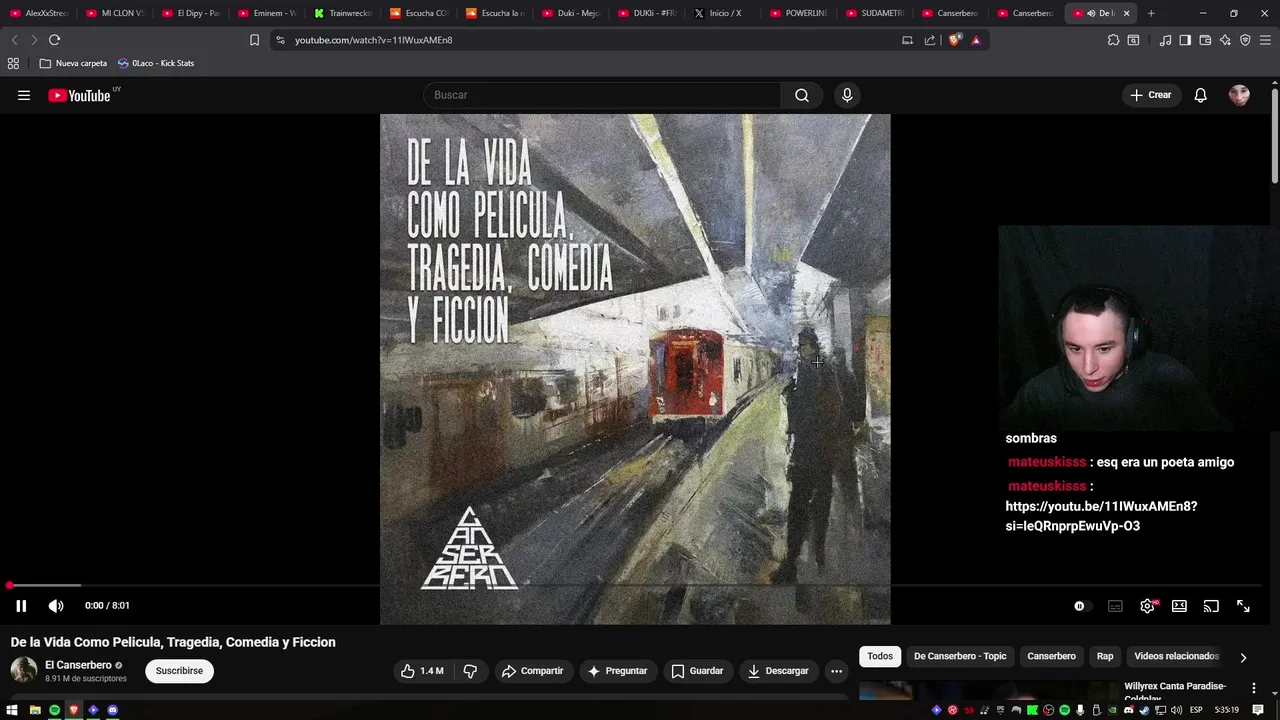Click the Crear create button

click(x=1151, y=95)
